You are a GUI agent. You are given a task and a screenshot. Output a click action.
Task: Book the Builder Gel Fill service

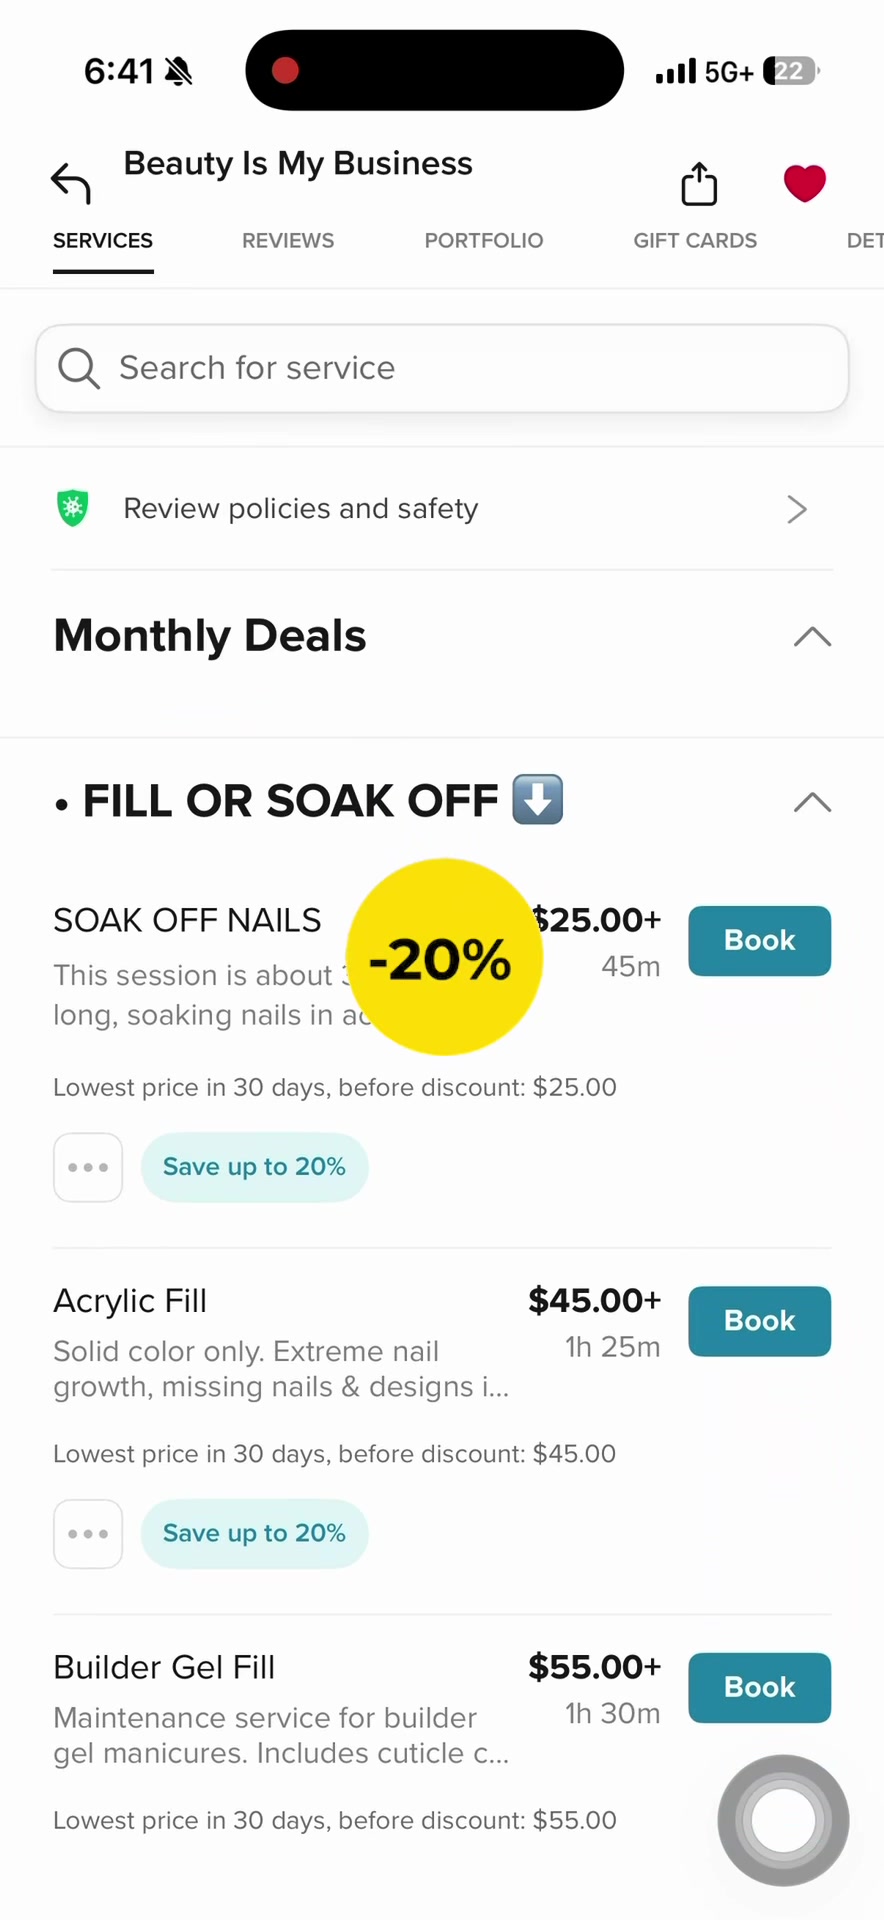click(759, 1687)
